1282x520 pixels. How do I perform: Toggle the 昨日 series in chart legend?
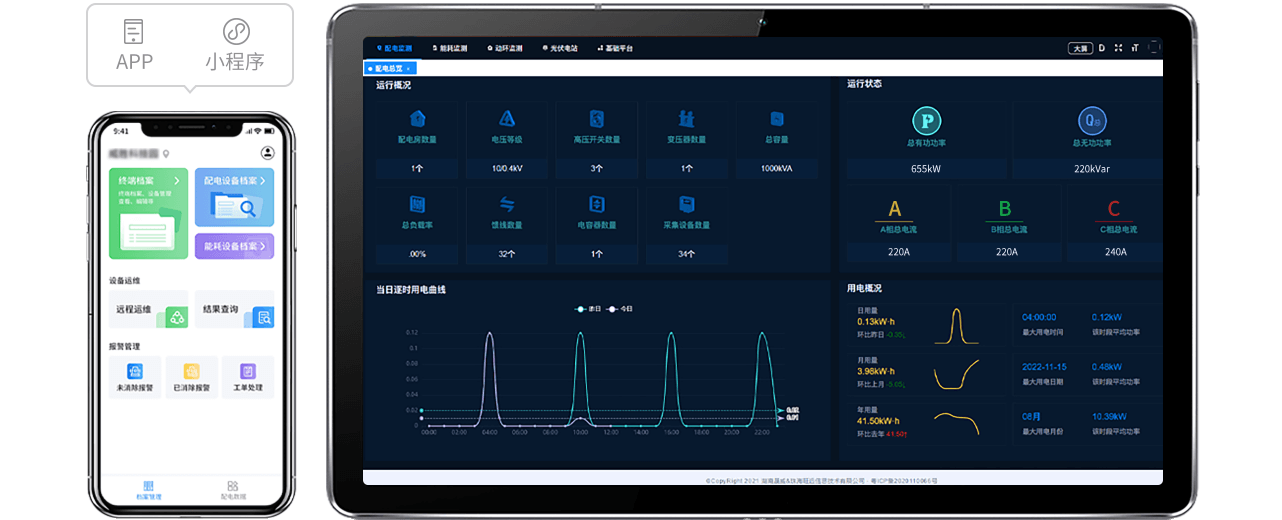point(588,309)
